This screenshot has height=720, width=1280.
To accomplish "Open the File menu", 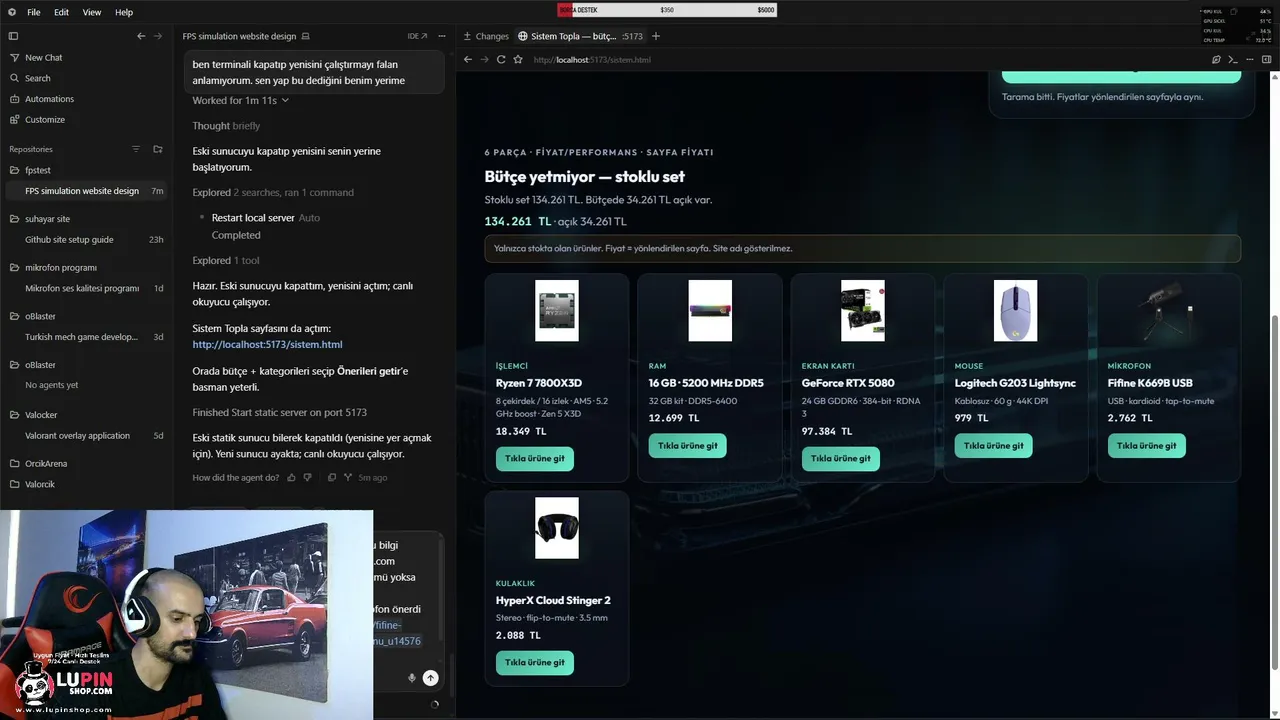I will tap(34, 12).
